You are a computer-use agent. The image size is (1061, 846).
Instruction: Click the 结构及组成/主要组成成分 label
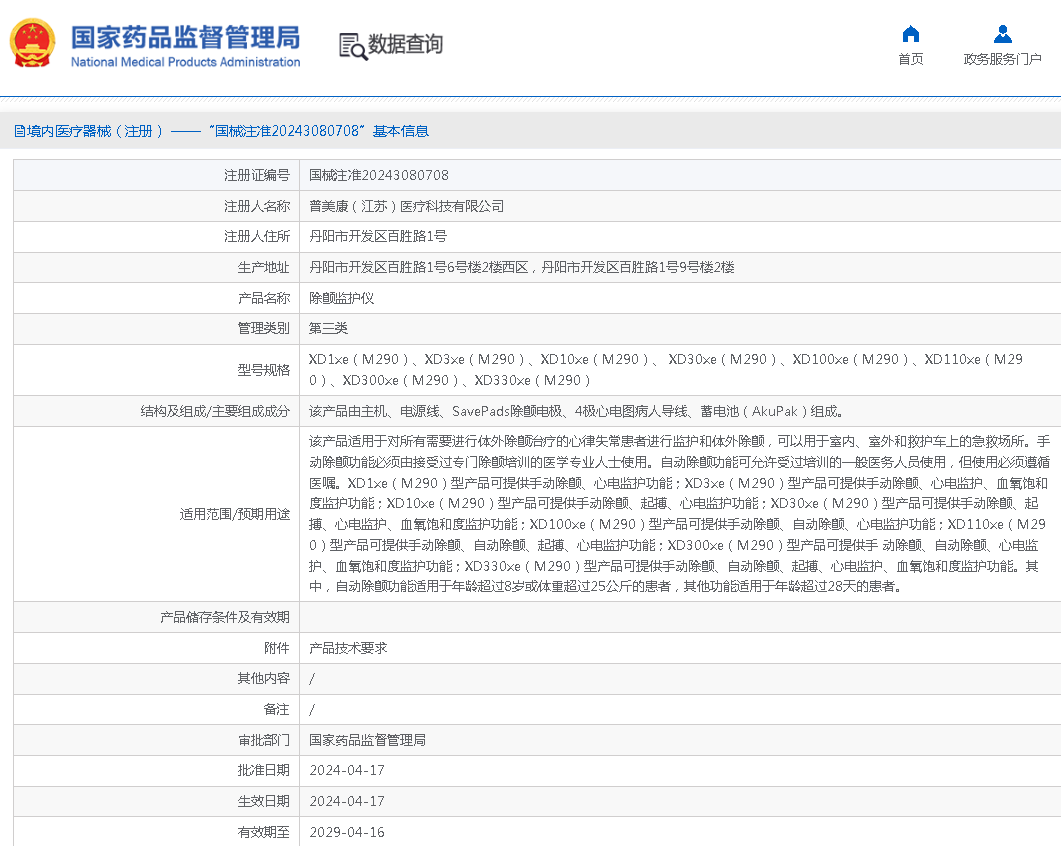(215, 411)
